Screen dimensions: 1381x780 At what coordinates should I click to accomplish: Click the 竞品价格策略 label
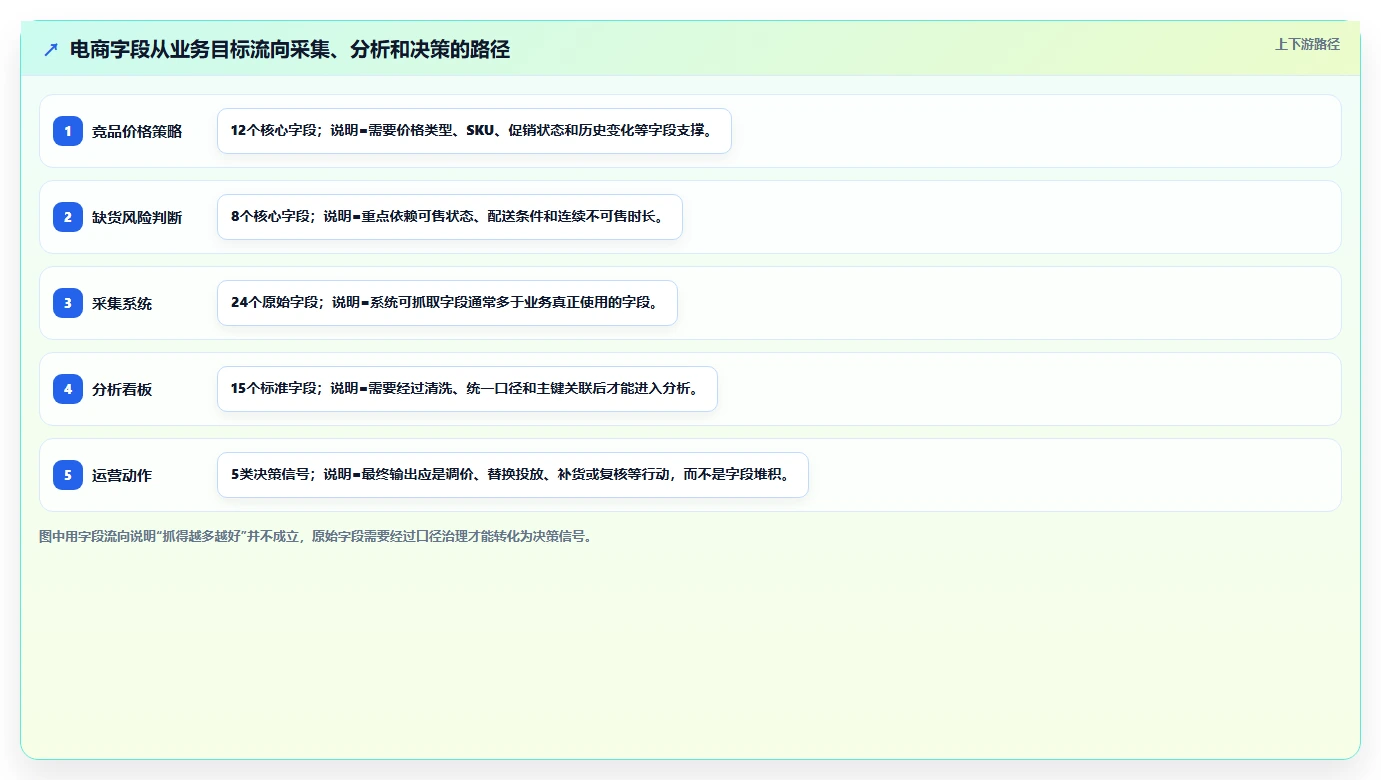[x=137, y=131]
